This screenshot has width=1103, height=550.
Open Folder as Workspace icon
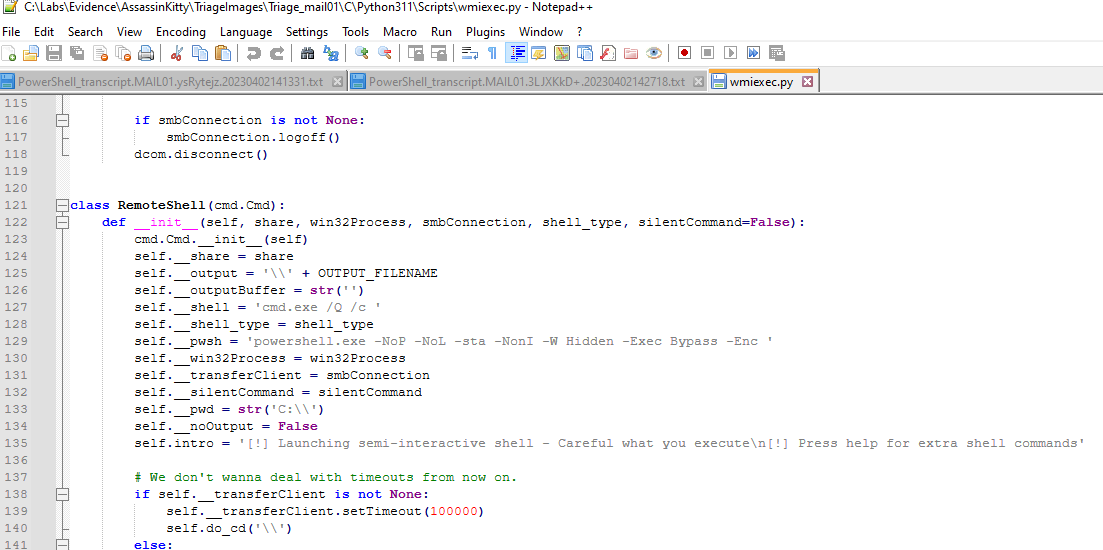[630, 53]
